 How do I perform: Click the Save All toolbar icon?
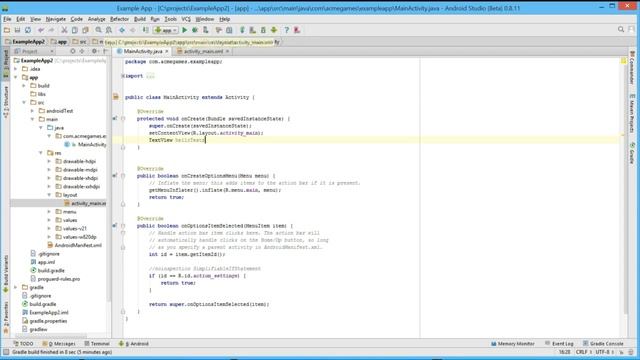tap(17, 30)
